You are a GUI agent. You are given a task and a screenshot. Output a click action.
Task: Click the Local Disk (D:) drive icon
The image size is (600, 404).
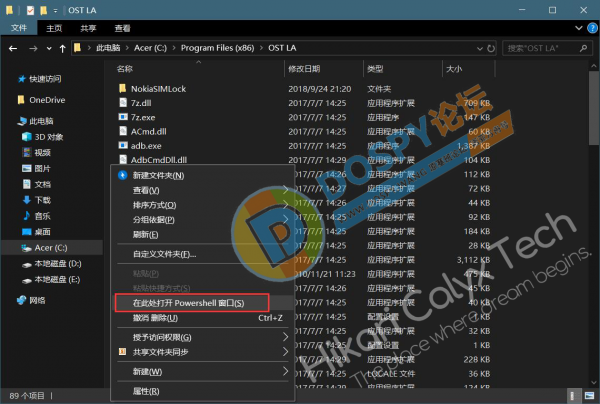tap(26, 264)
